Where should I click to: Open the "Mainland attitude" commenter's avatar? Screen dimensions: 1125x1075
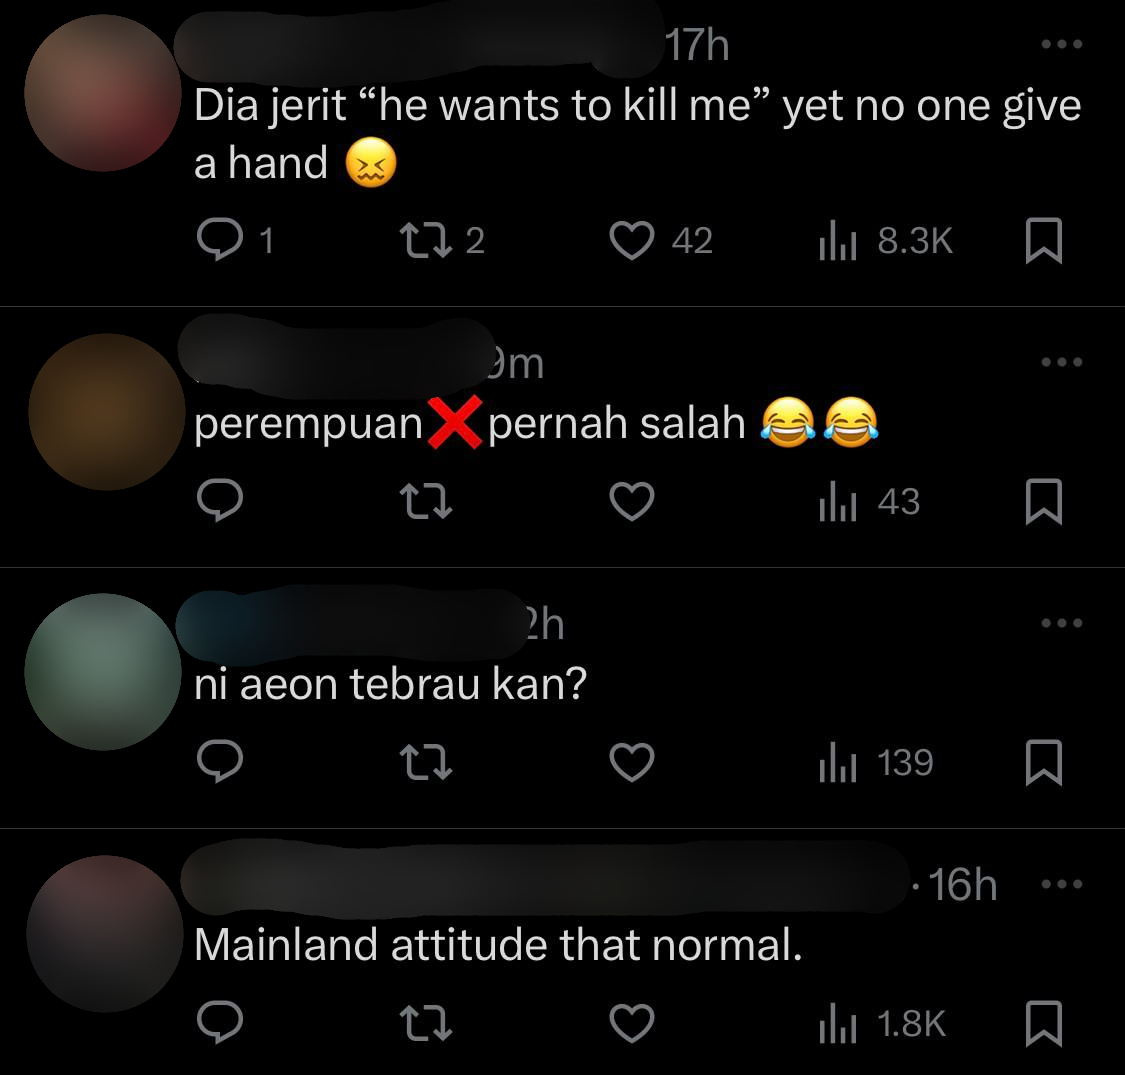pyautogui.click(x=104, y=934)
